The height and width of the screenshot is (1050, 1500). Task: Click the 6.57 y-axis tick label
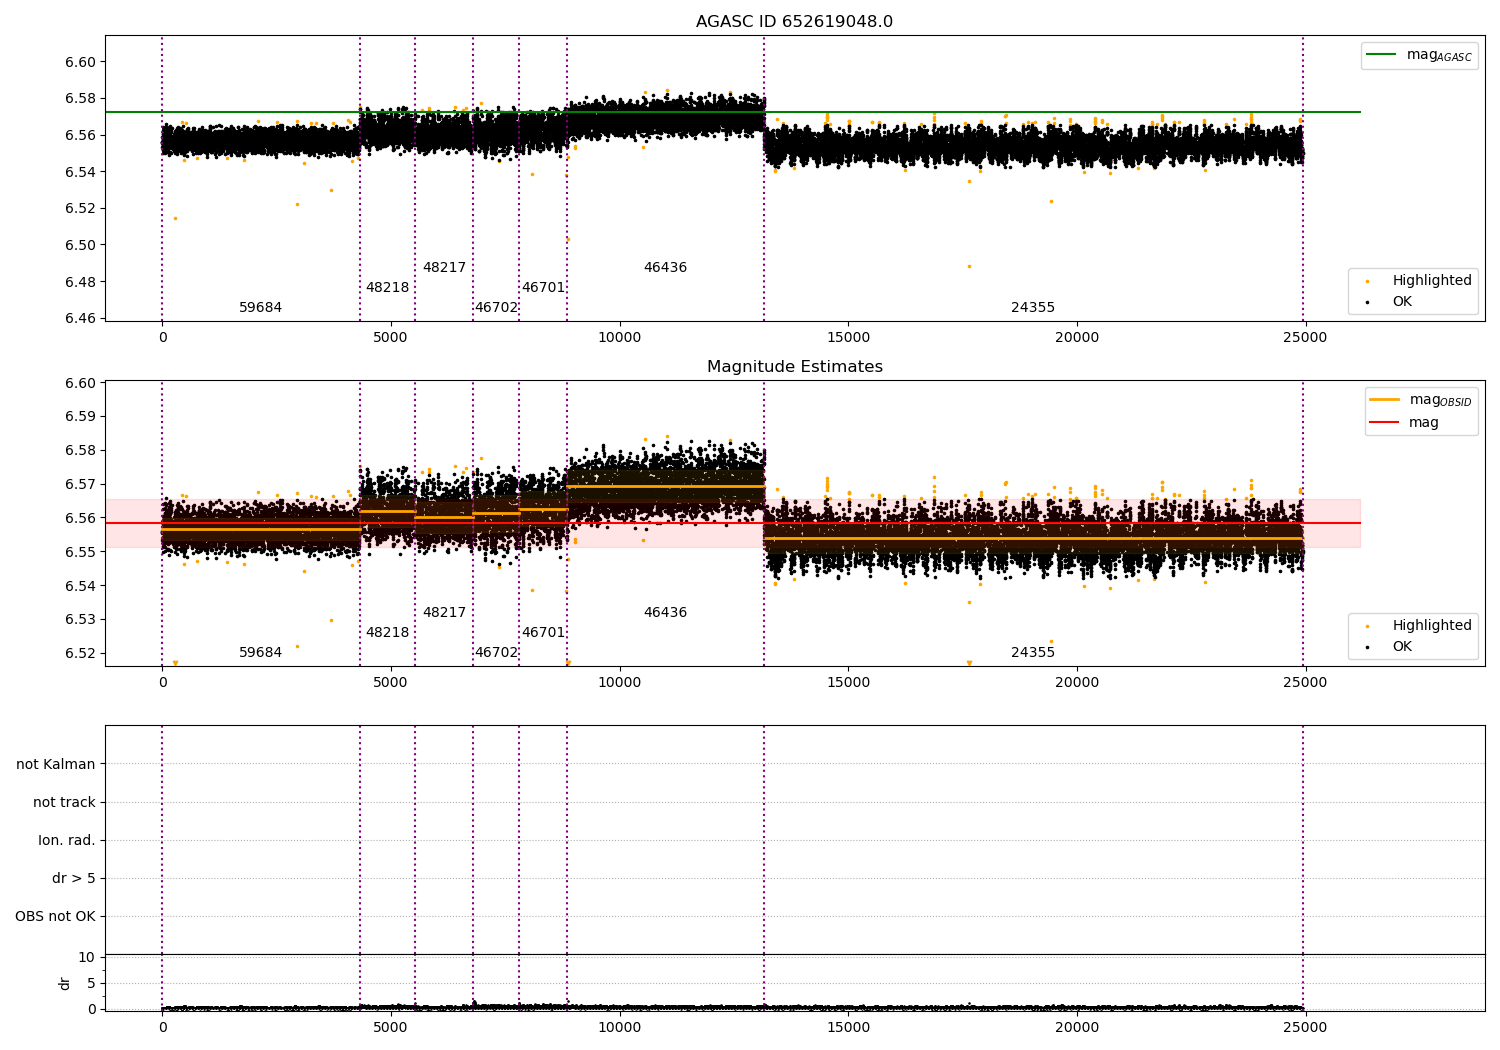pyautogui.click(x=80, y=485)
